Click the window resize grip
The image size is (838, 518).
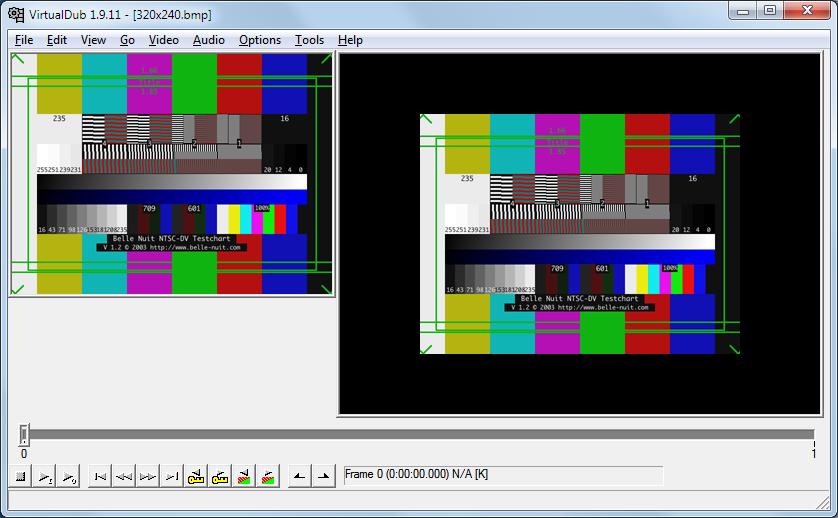(823, 502)
